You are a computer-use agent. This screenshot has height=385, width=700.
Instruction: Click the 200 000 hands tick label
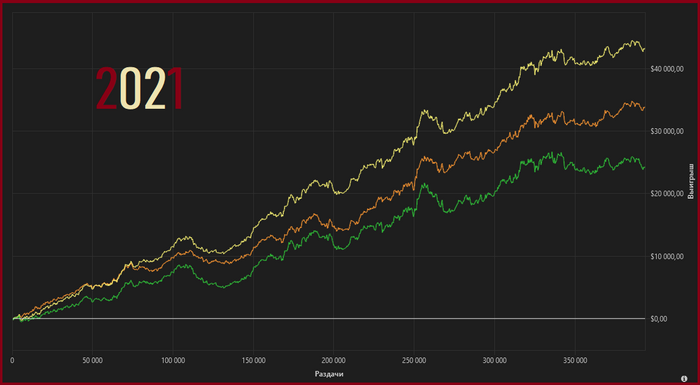tap(334, 360)
